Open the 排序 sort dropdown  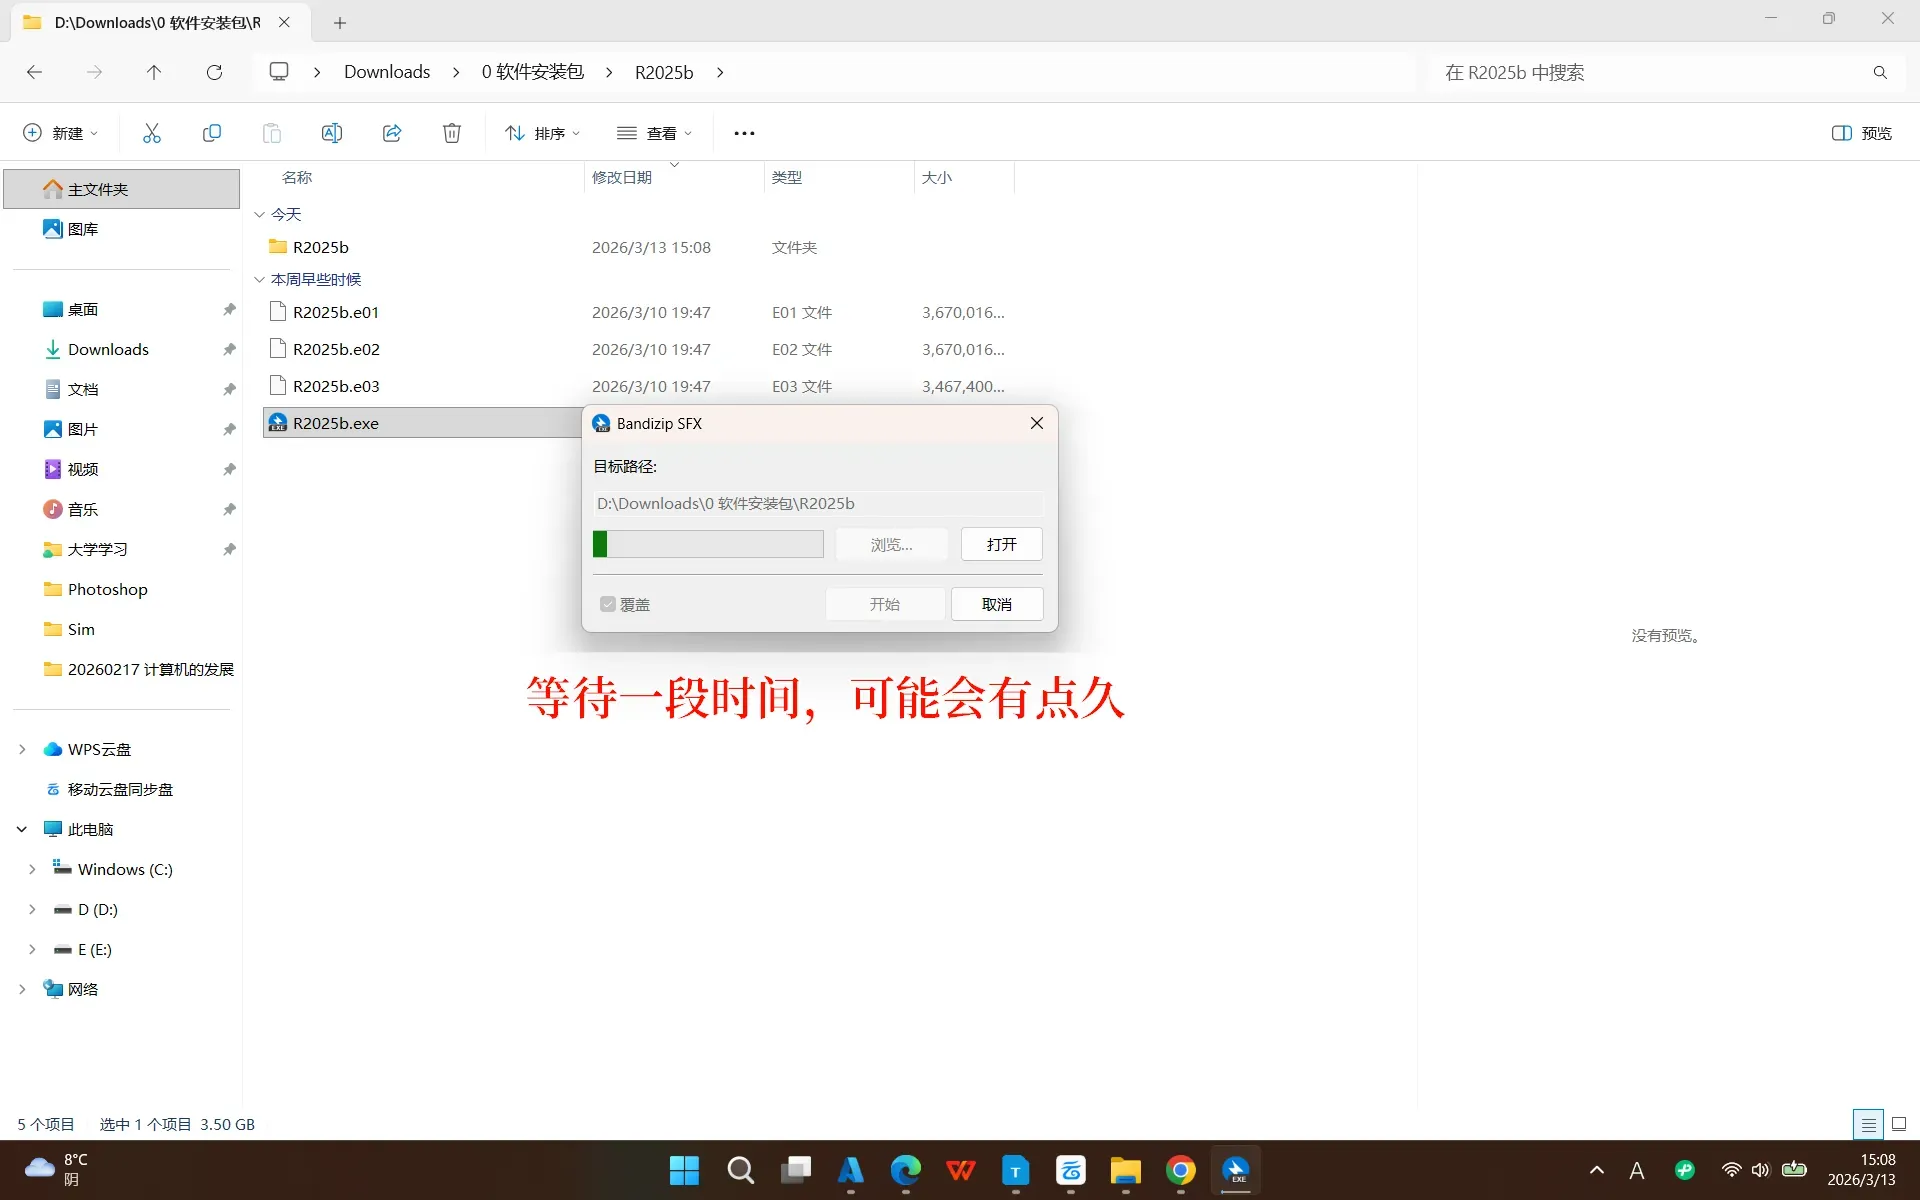pos(541,132)
